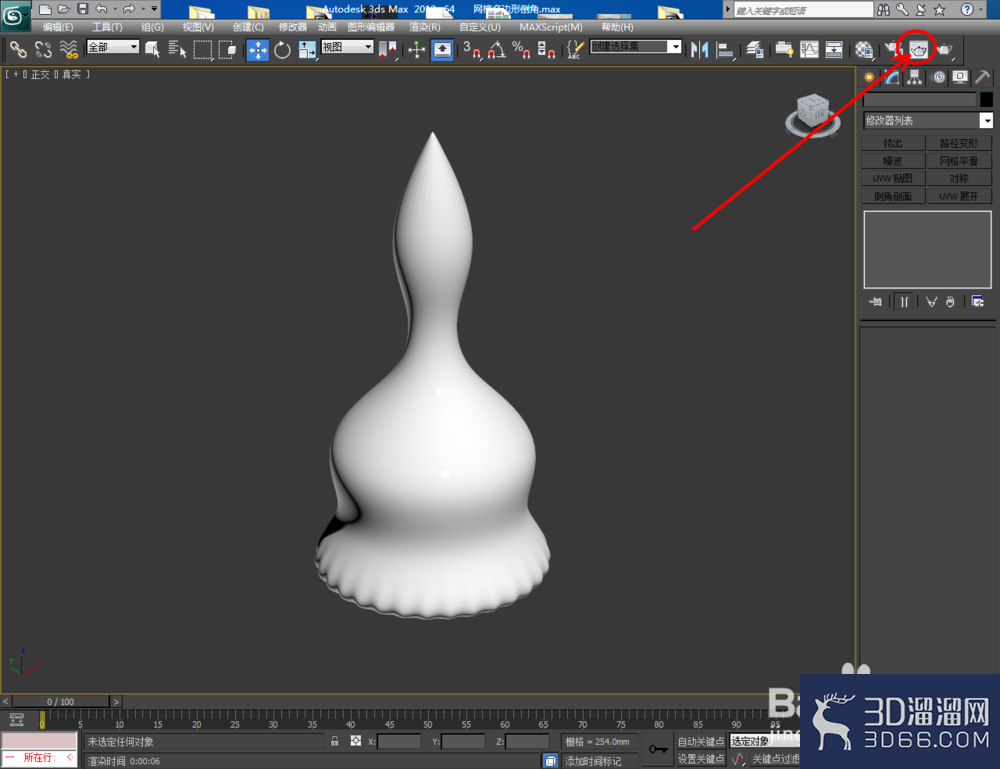
Task: Open the Material Editor sphere icon
Action: [864, 50]
